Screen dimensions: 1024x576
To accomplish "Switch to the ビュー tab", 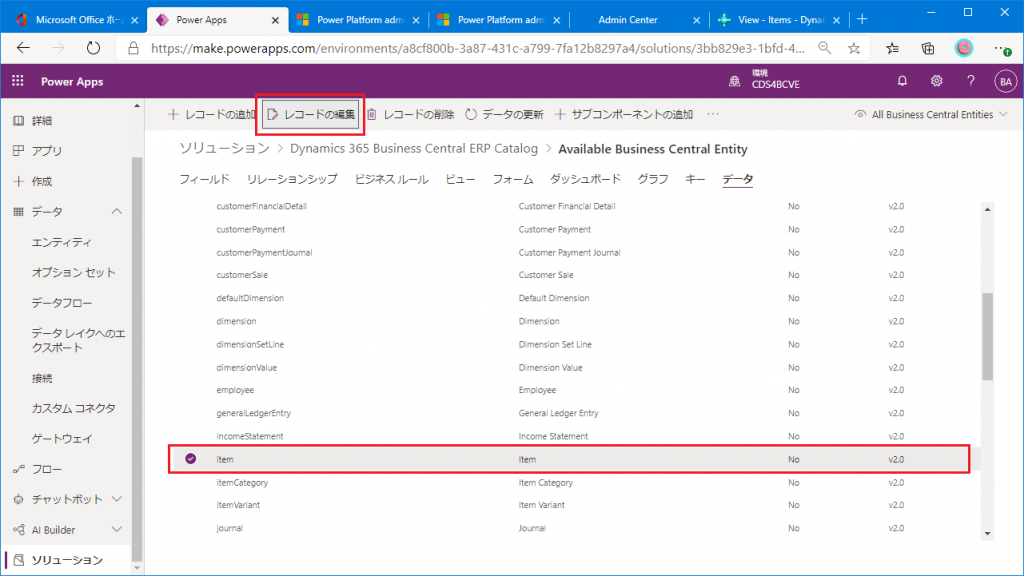I will [460, 179].
